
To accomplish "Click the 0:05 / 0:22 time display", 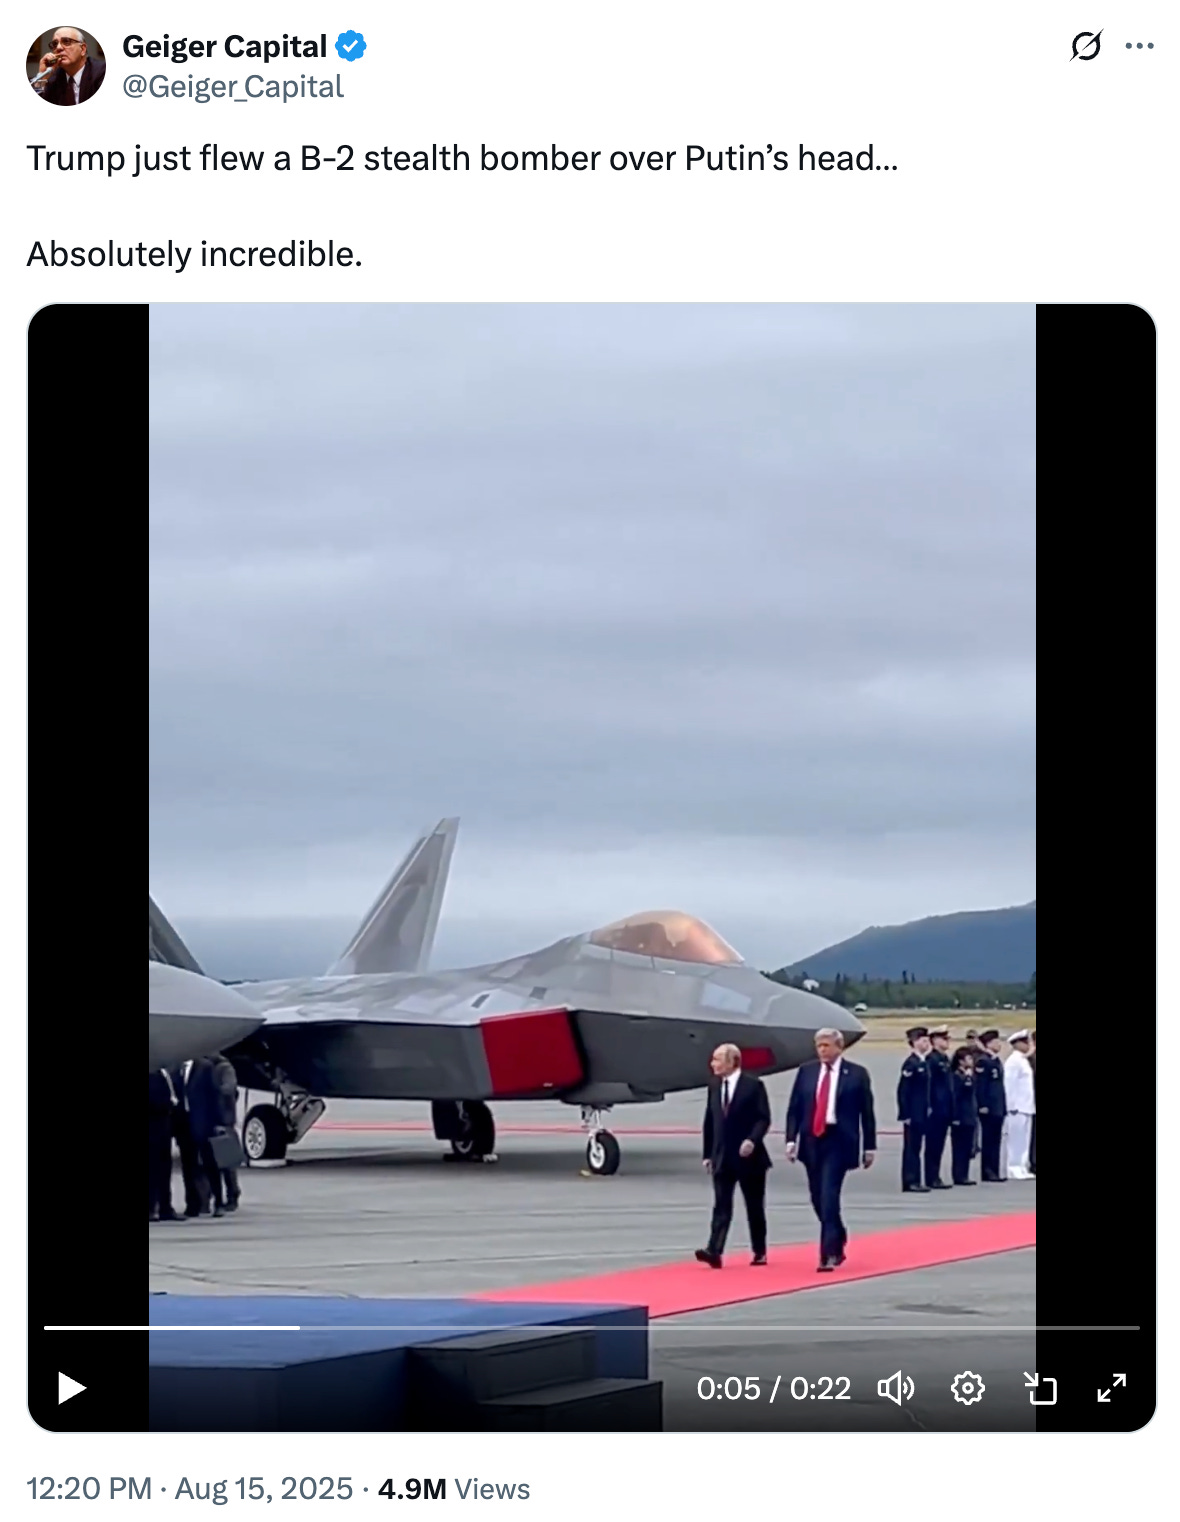I will 773,1388.
